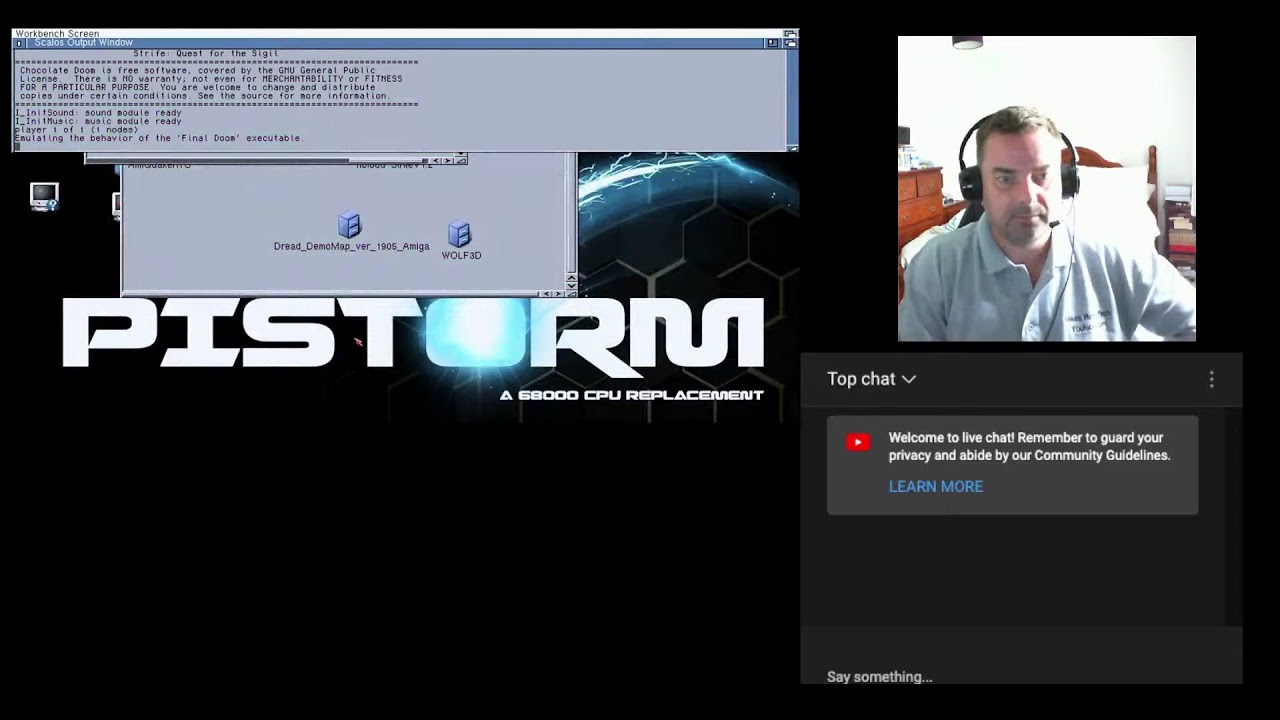Screen dimensions: 1280x720
Task: Click the line 'I_InitMusic: music module ready'
Action: [99, 121]
